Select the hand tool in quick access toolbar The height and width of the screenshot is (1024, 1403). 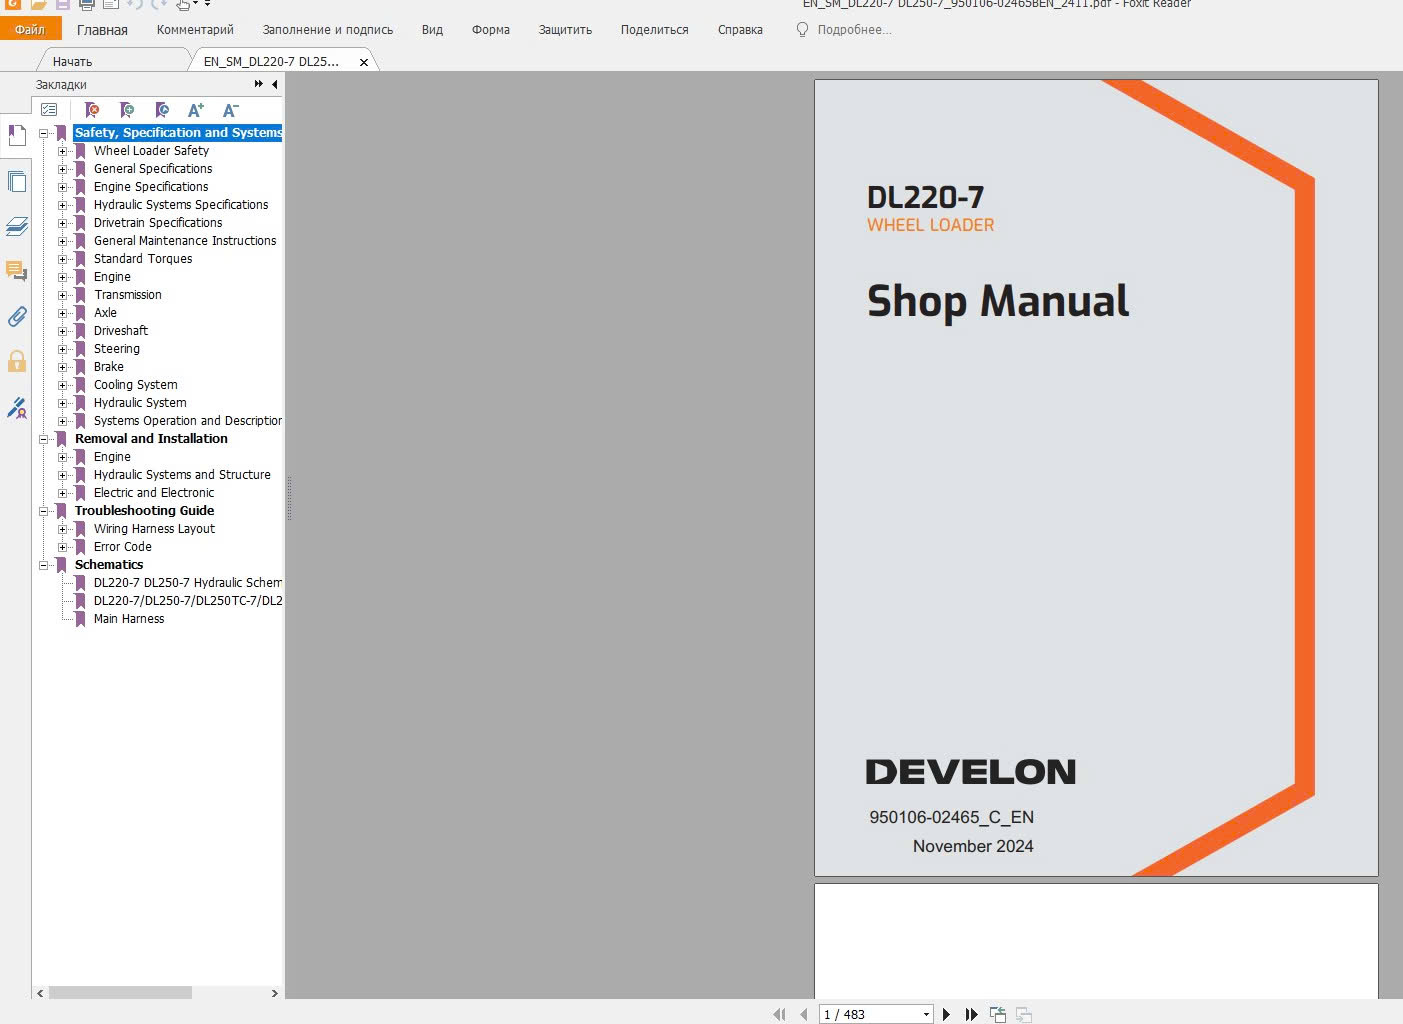pyautogui.click(x=184, y=4)
